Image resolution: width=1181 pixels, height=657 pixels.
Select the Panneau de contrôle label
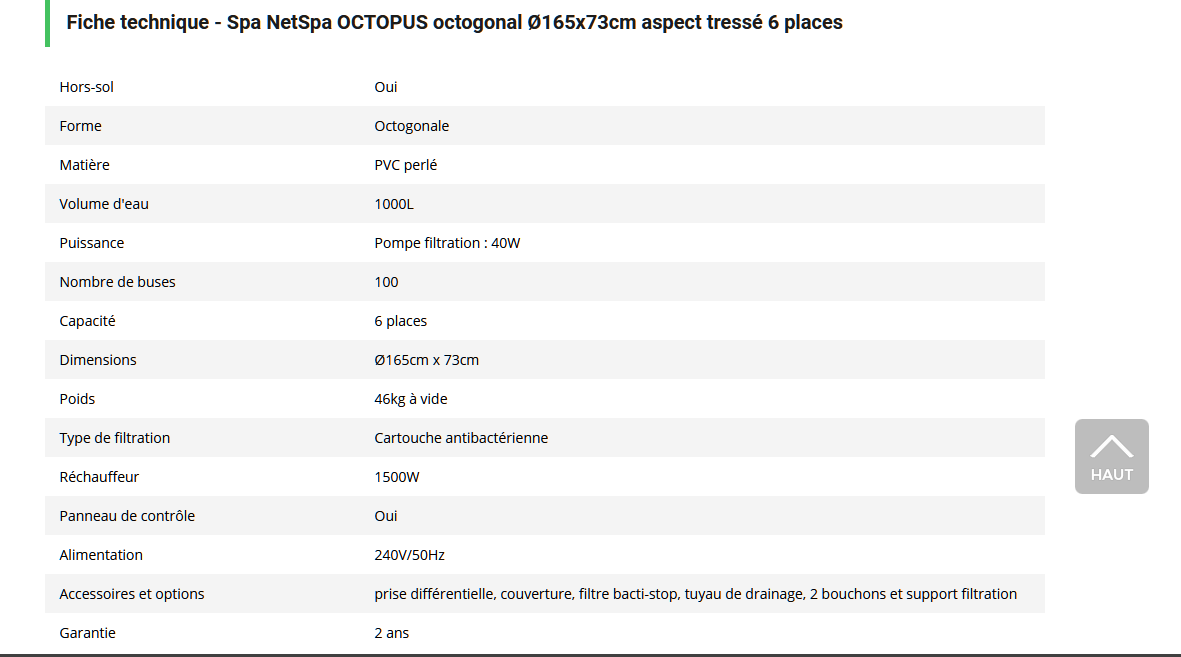click(x=127, y=516)
